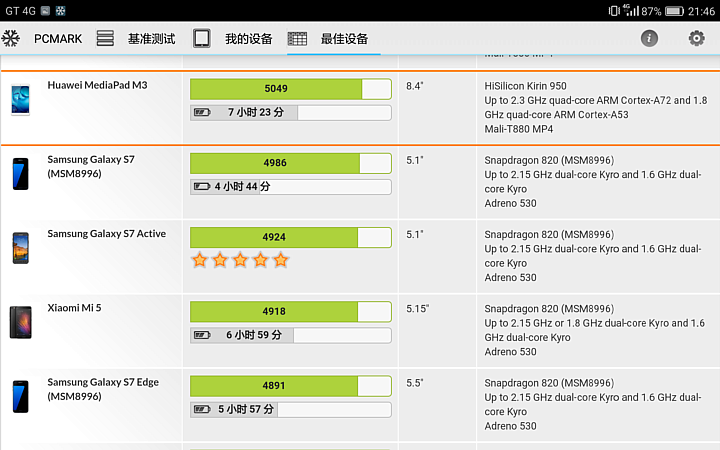Tap Adreno 530 in the Xiaomi Mi 5 row
The image size is (720, 450).
click(510, 352)
